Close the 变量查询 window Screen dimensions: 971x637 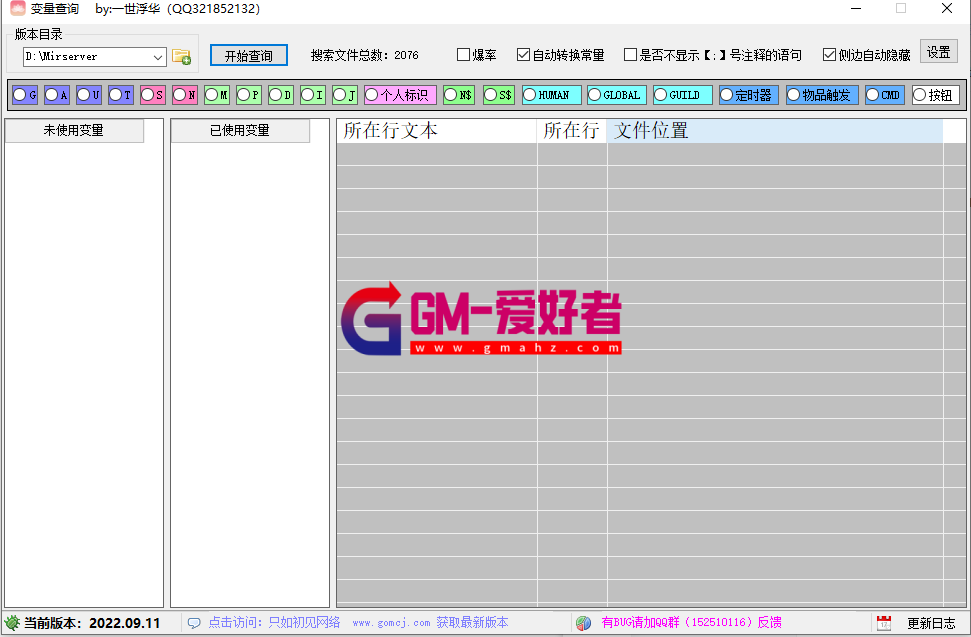point(947,9)
